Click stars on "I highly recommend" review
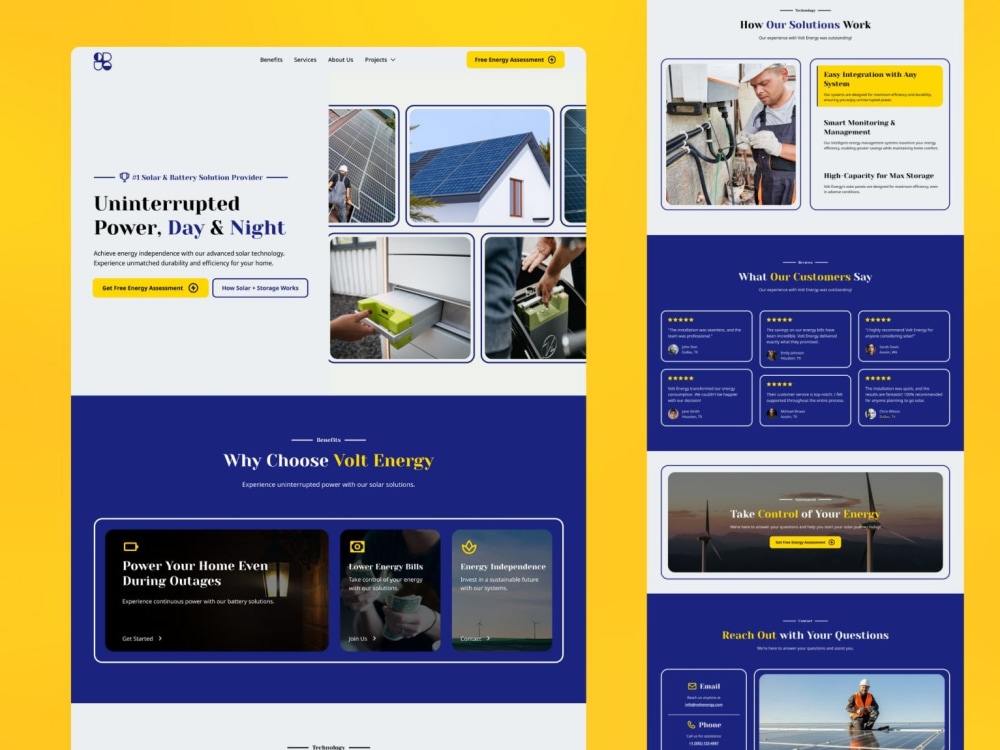The width and height of the screenshot is (1000, 750). [x=878, y=320]
